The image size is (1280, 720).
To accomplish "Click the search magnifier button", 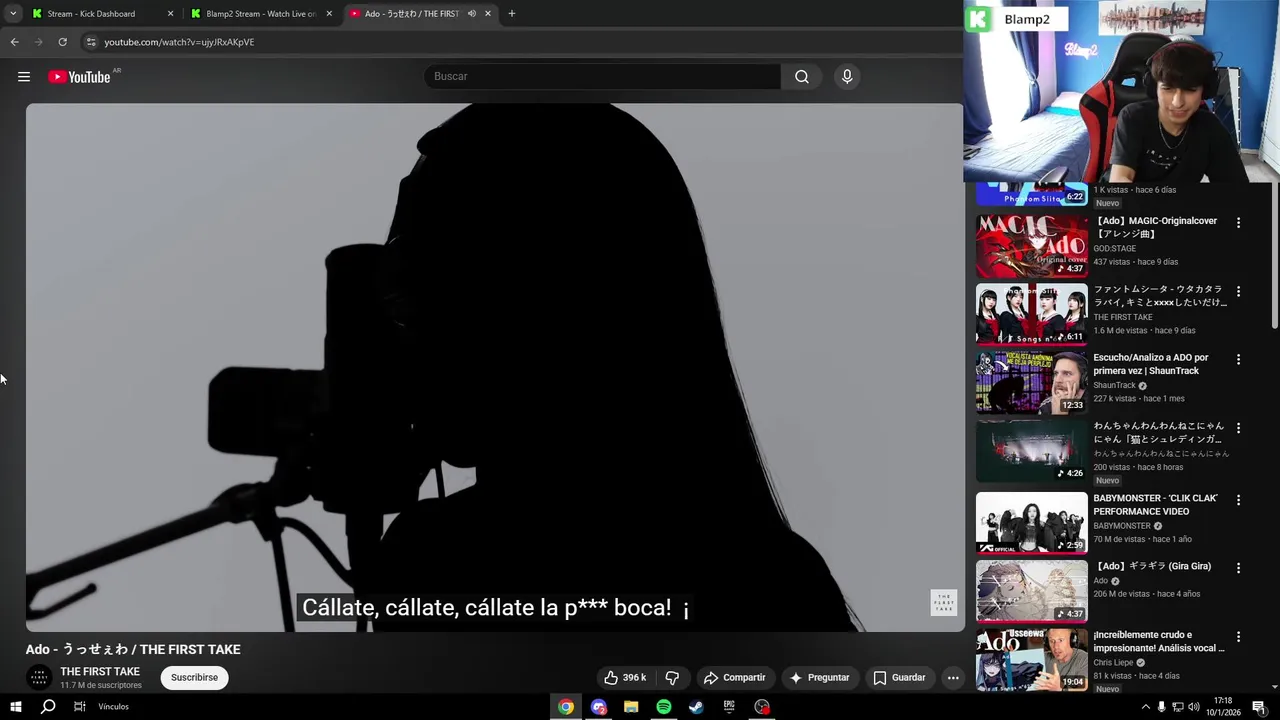I will tap(802, 77).
